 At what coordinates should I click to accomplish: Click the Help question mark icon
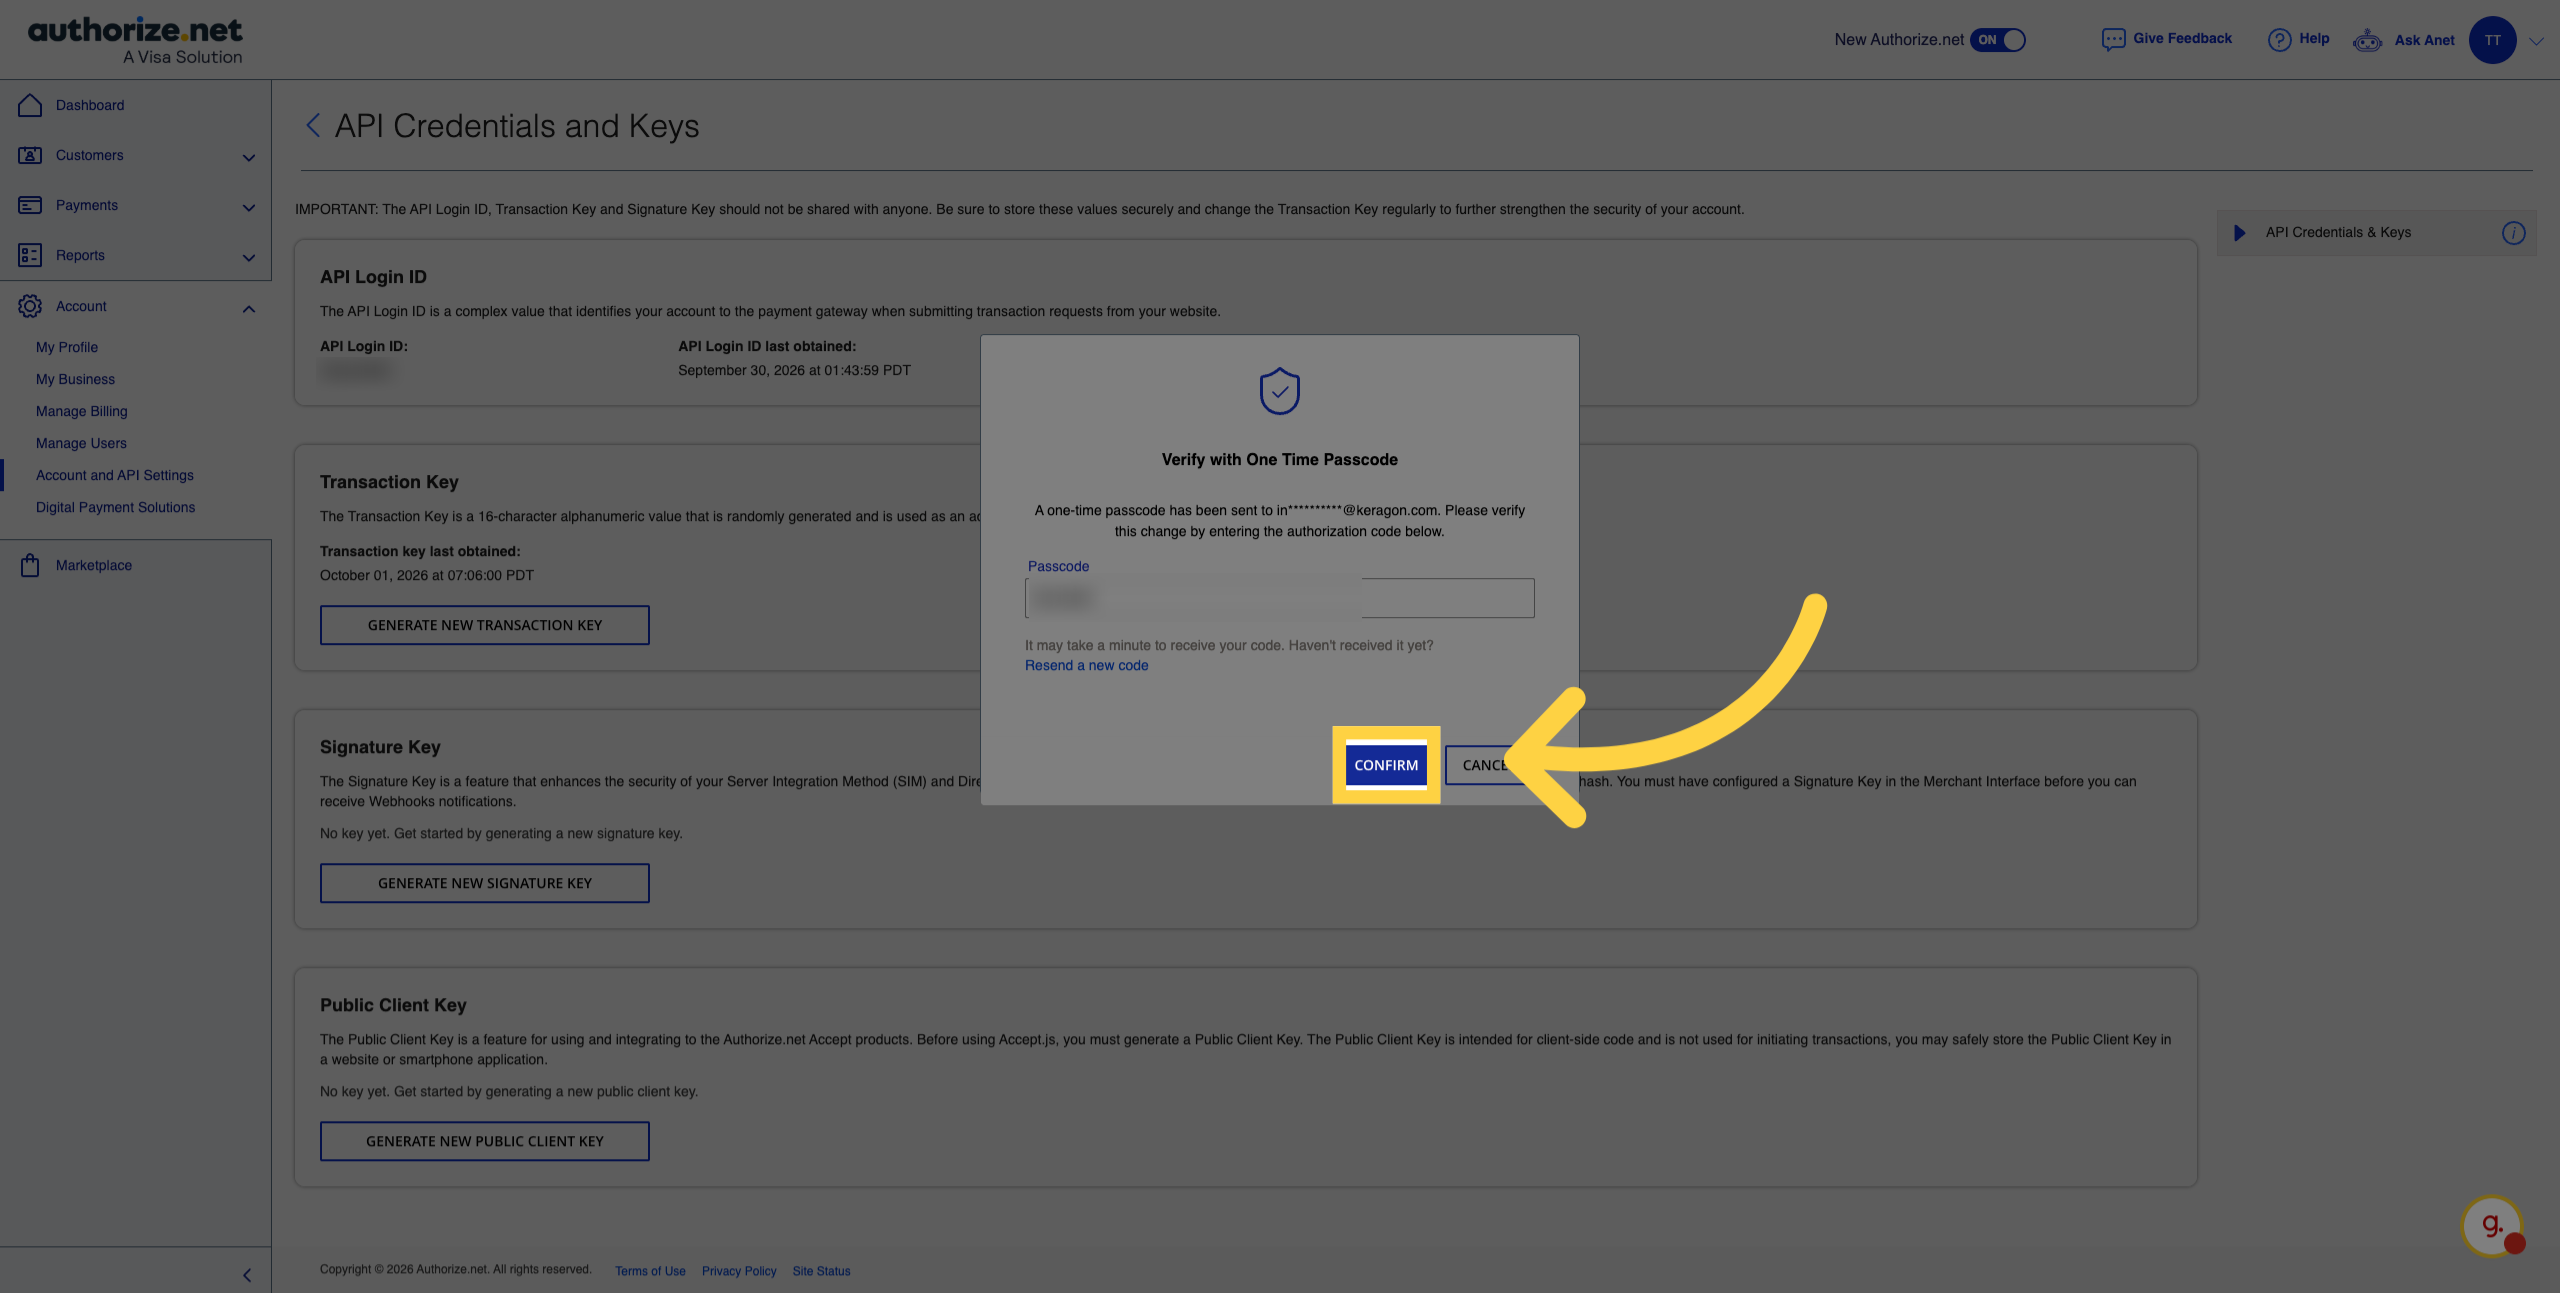point(2279,39)
